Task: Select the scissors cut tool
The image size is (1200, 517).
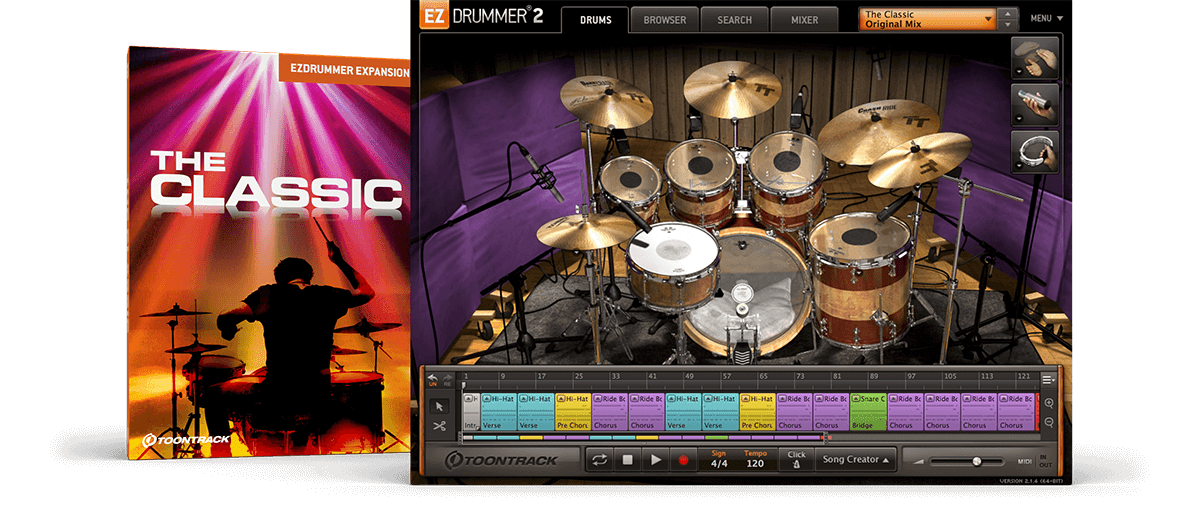Action: coord(439,426)
